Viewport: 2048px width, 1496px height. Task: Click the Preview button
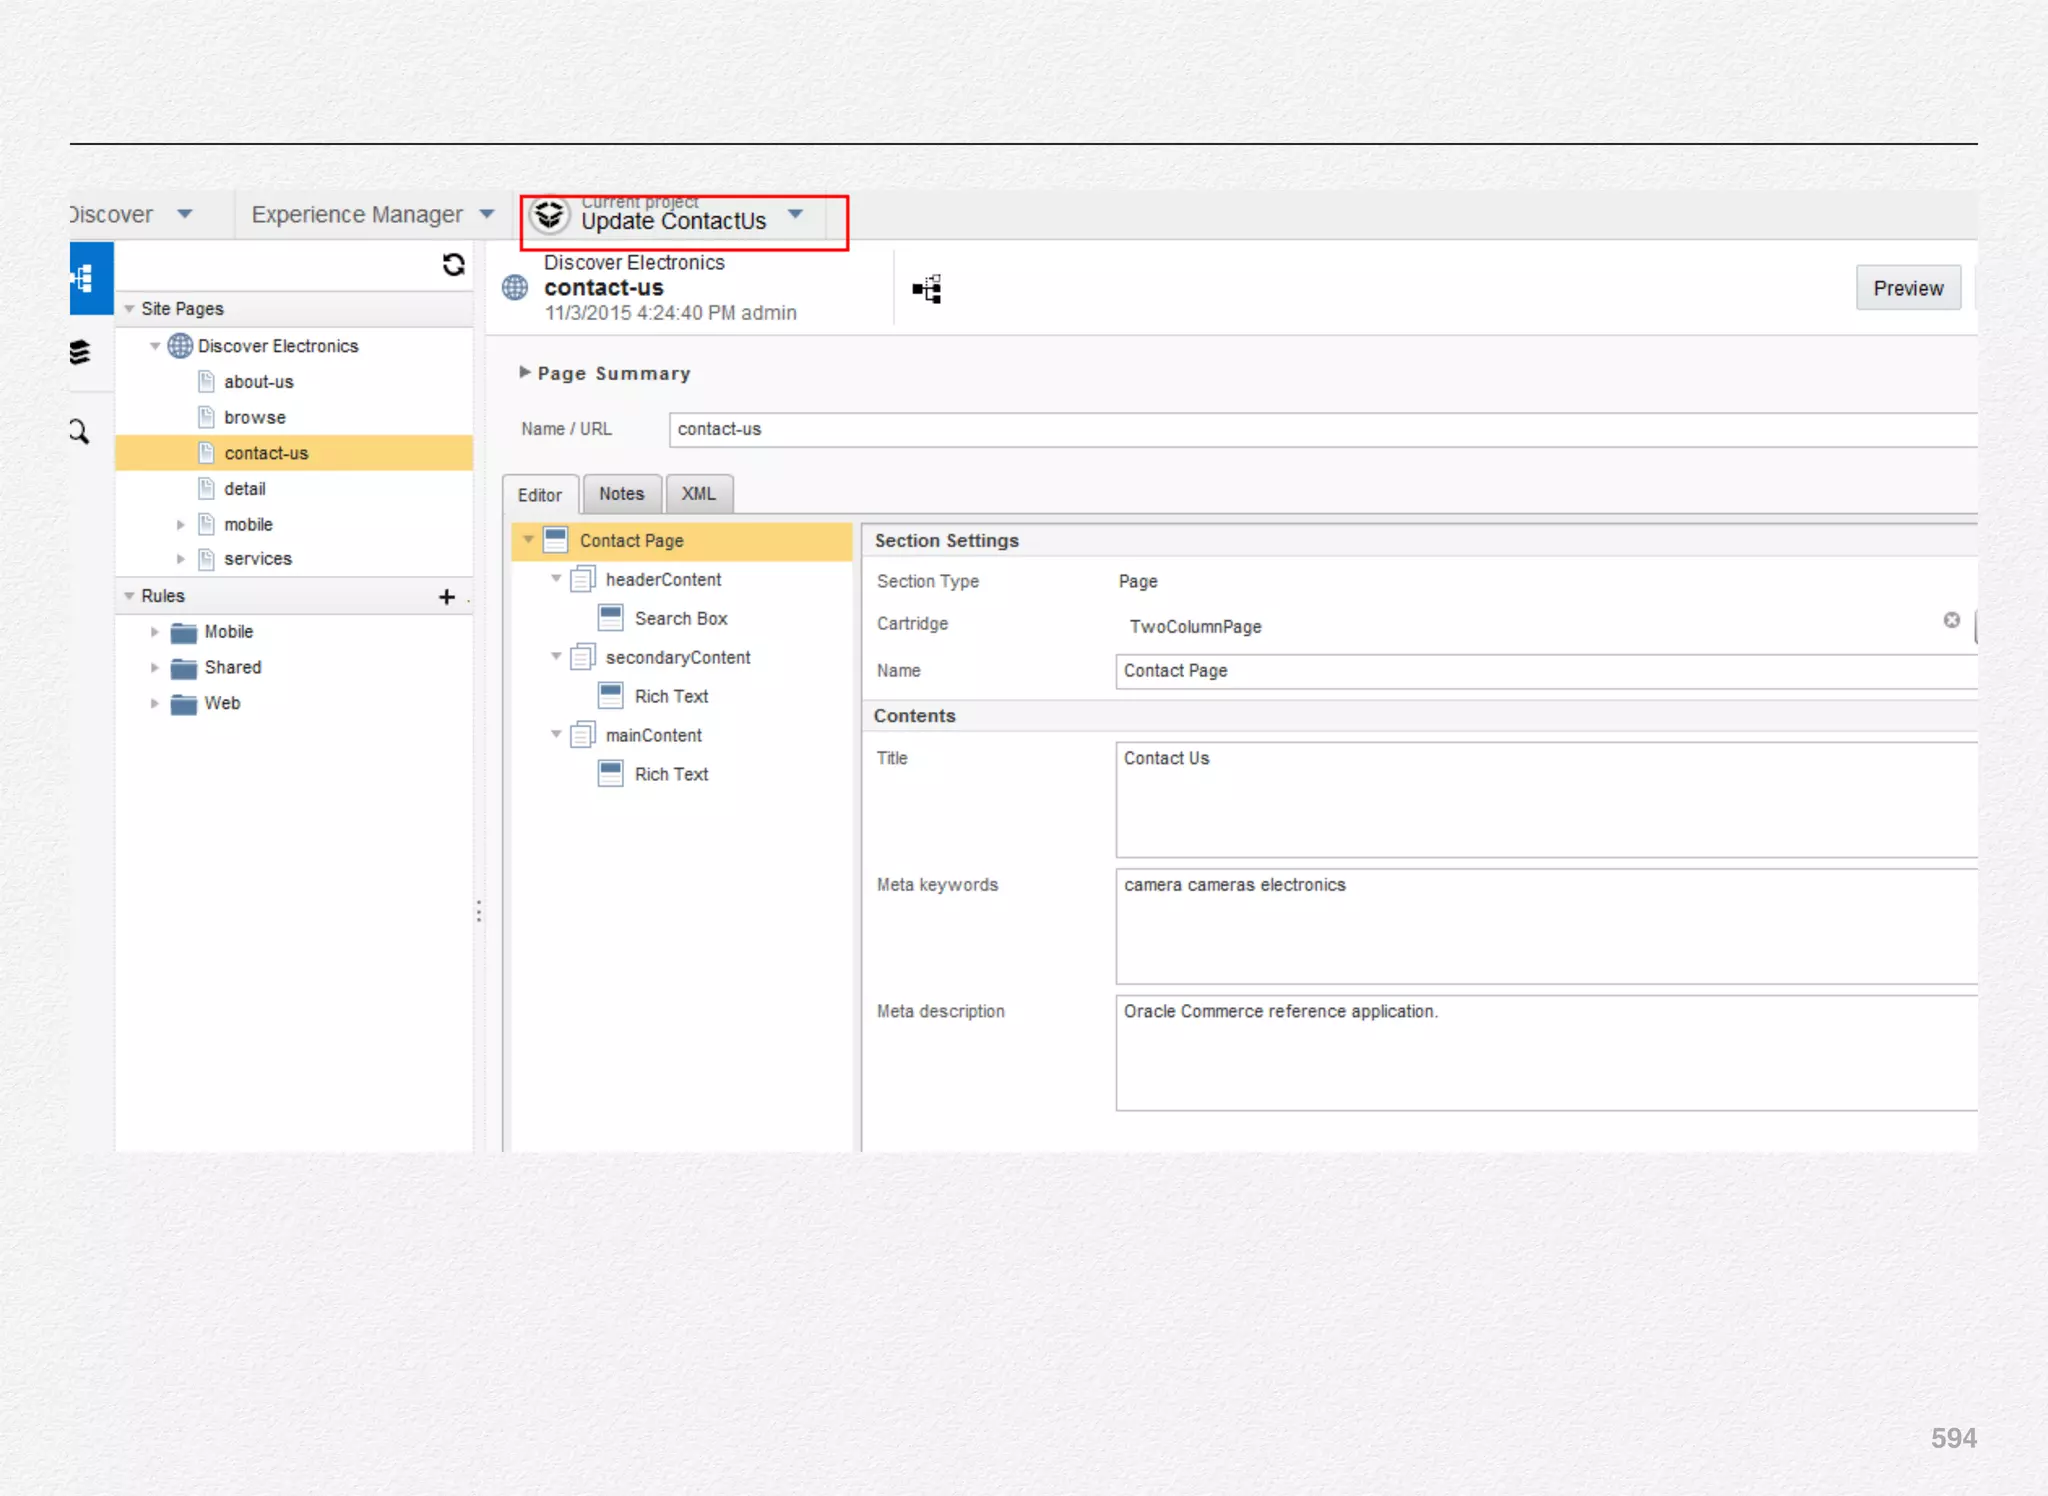(1907, 288)
